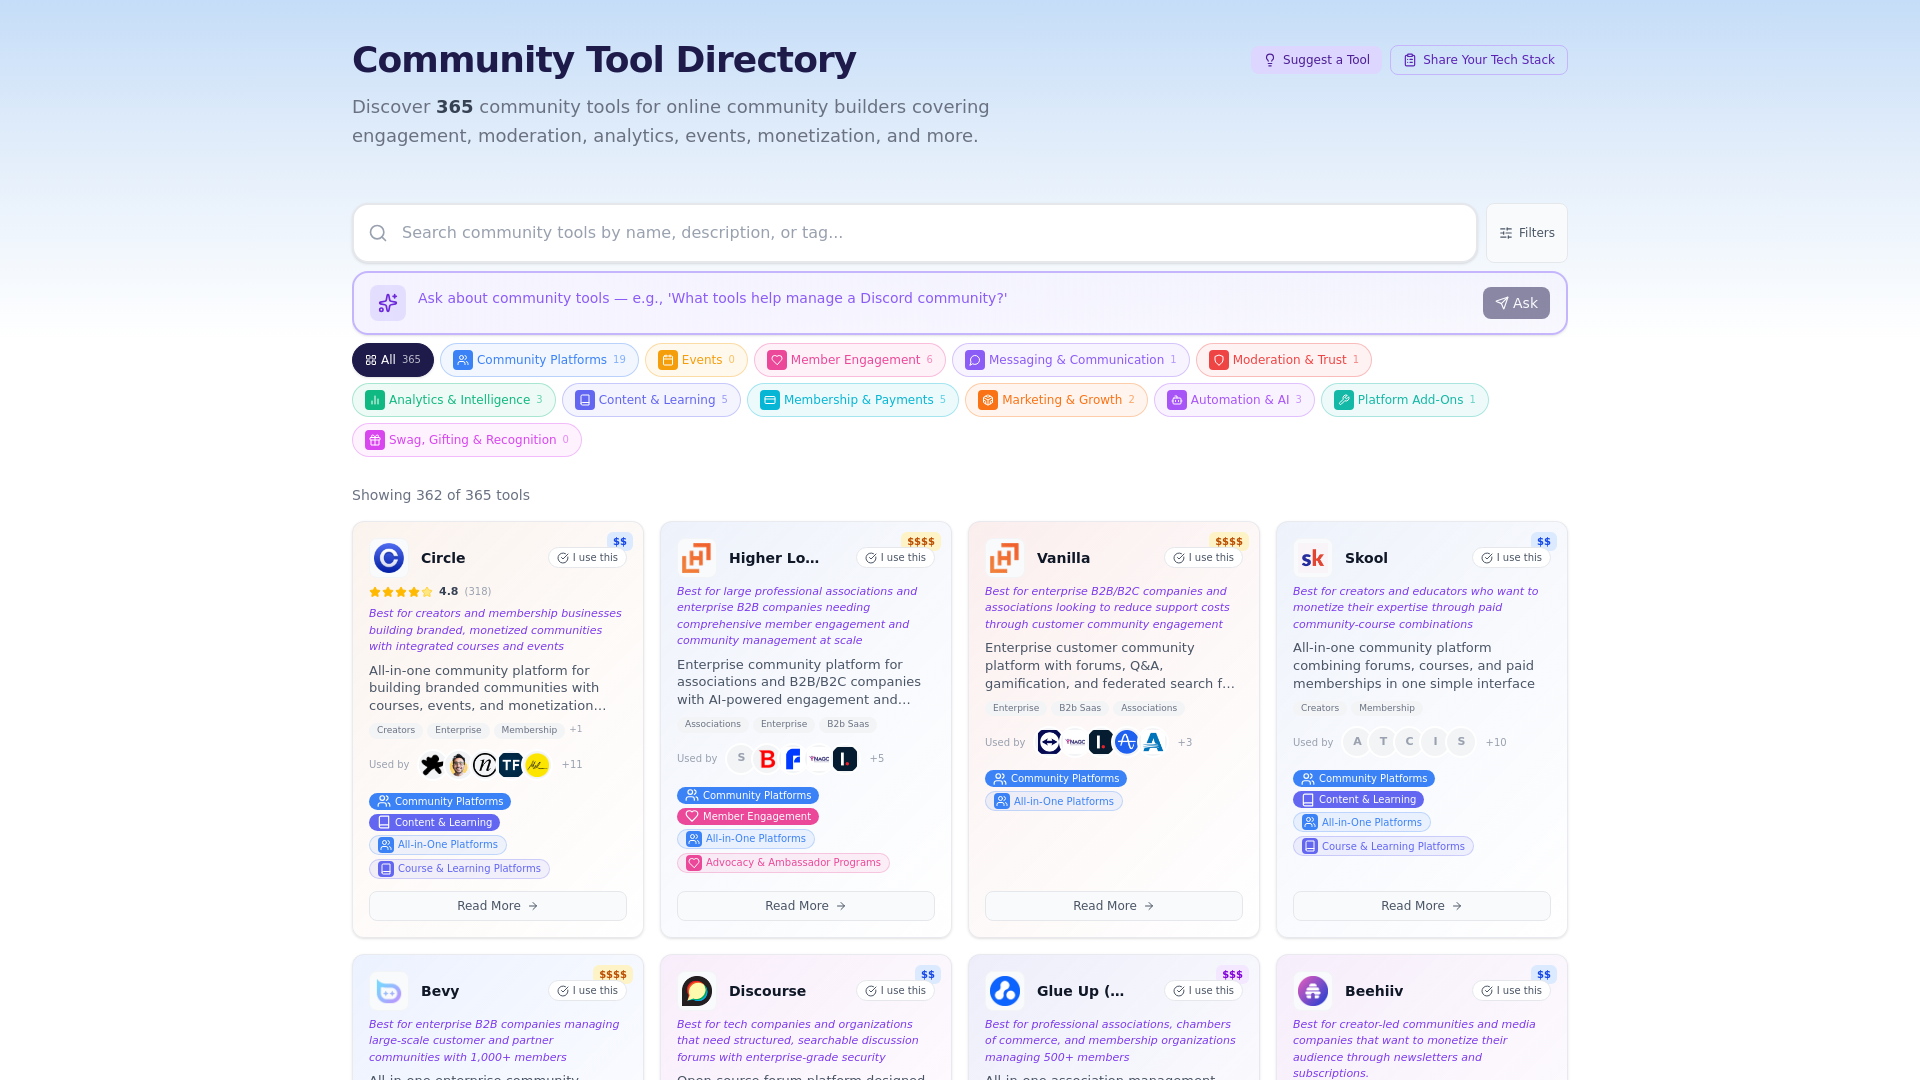Screen dimensions: 1920x1080
Task: Toggle 'I use this' on the Vanilla card
Action: pyautogui.click(x=1204, y=558)
